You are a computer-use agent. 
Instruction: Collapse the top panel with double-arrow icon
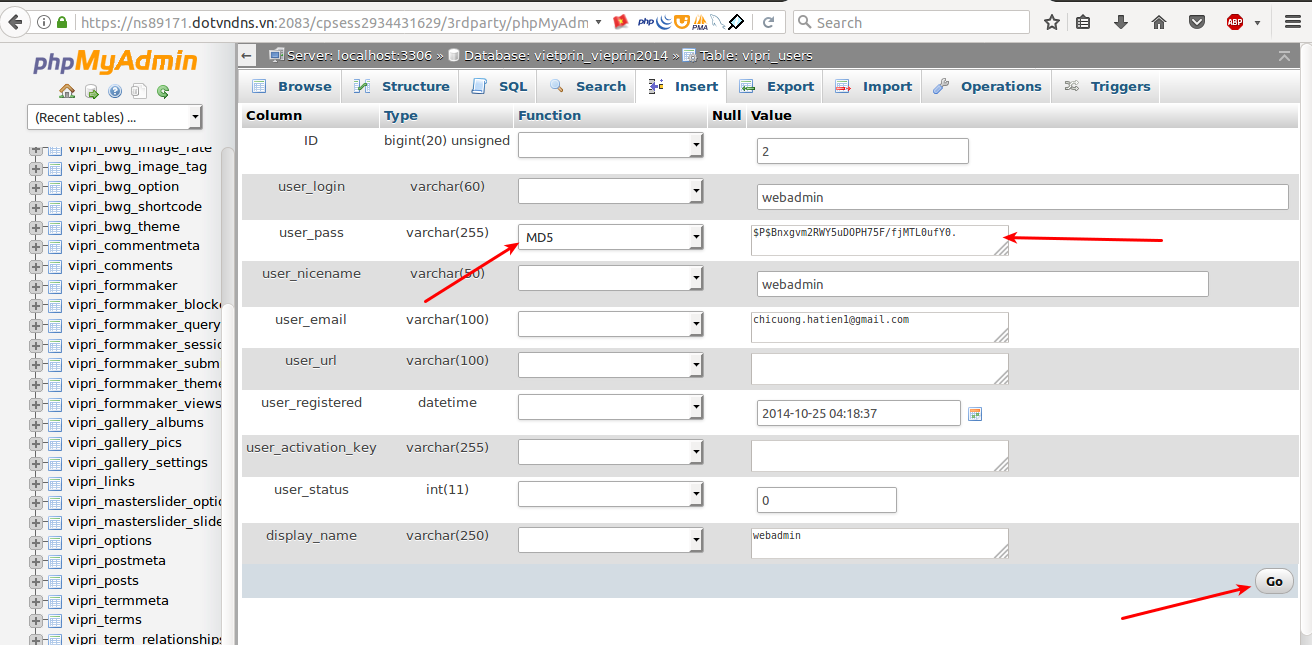[1285, 55]
